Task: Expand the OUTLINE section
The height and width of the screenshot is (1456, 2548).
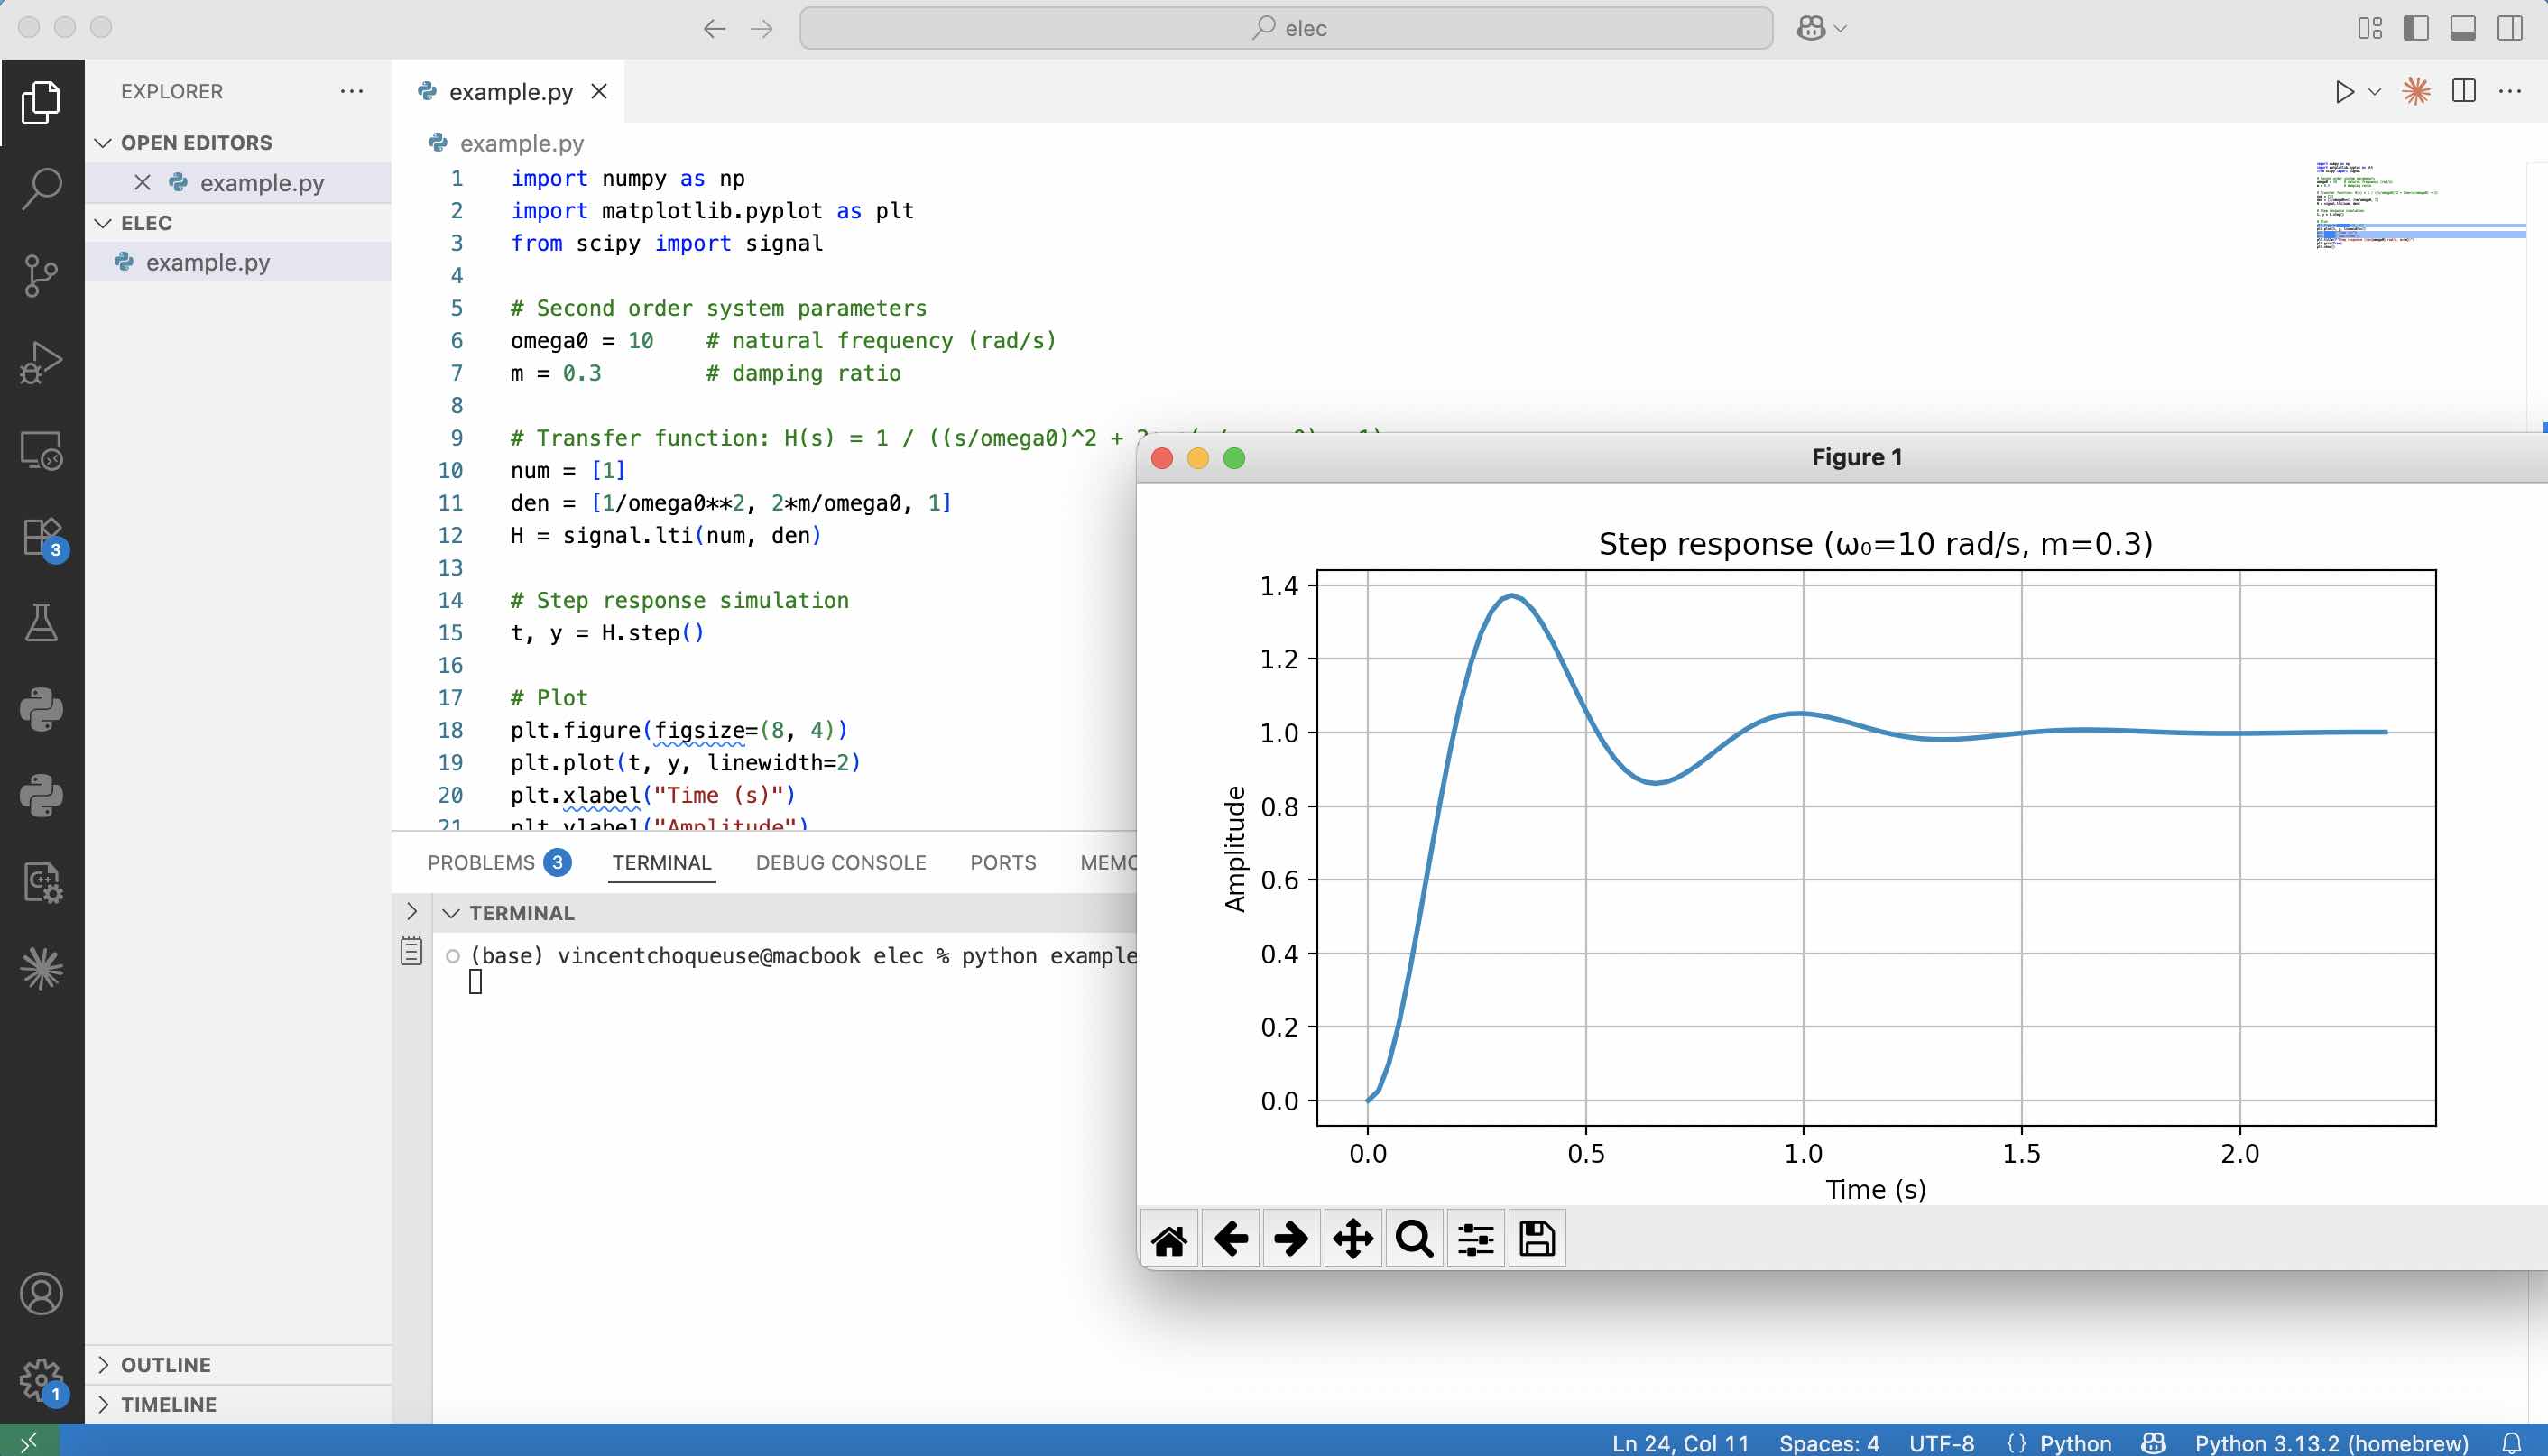Action: [x=165, y=1365]
